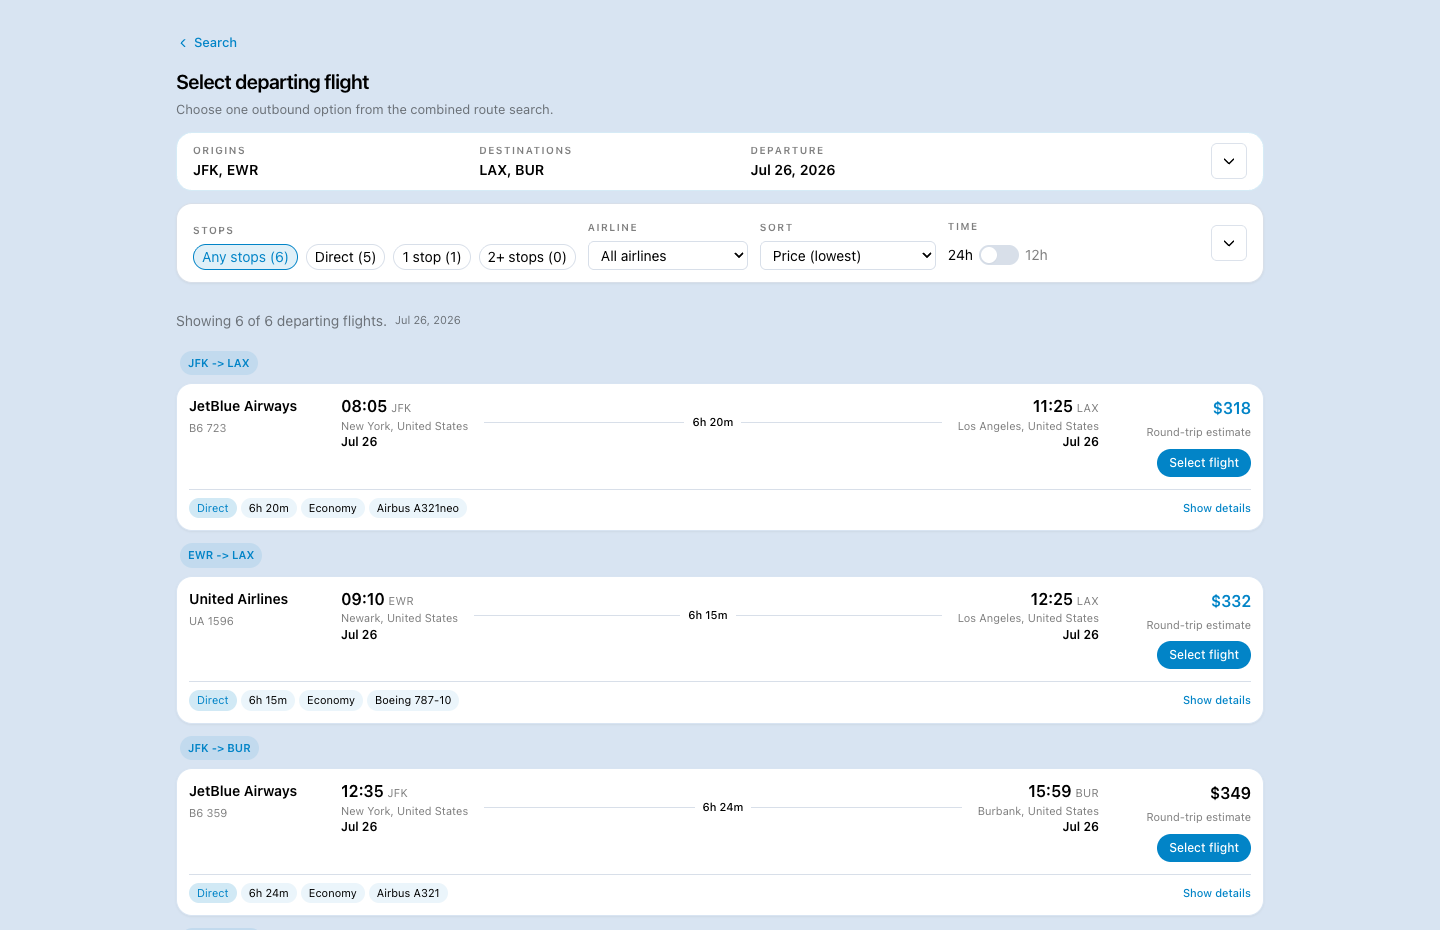Click the 12:25 LAX arrival time

click(x=1065, y=599)
